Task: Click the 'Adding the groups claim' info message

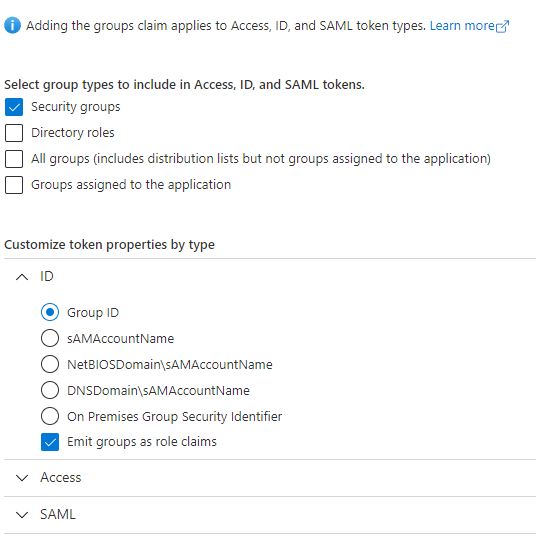Action: (x=226, y=26)
